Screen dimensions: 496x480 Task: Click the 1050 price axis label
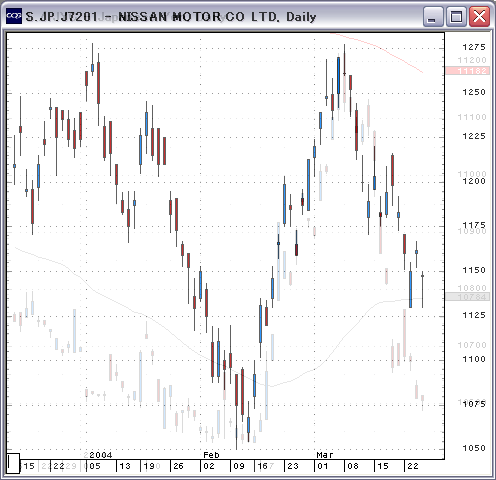click(474, 448)
